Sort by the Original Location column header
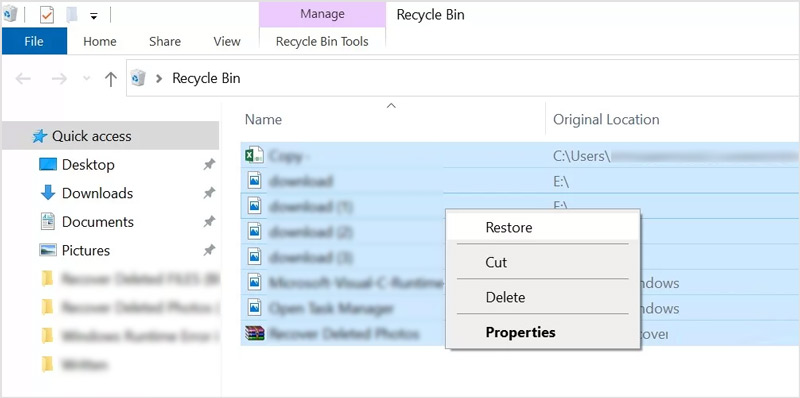This screenshot has height=398, width=800. (x=606, y=119)
